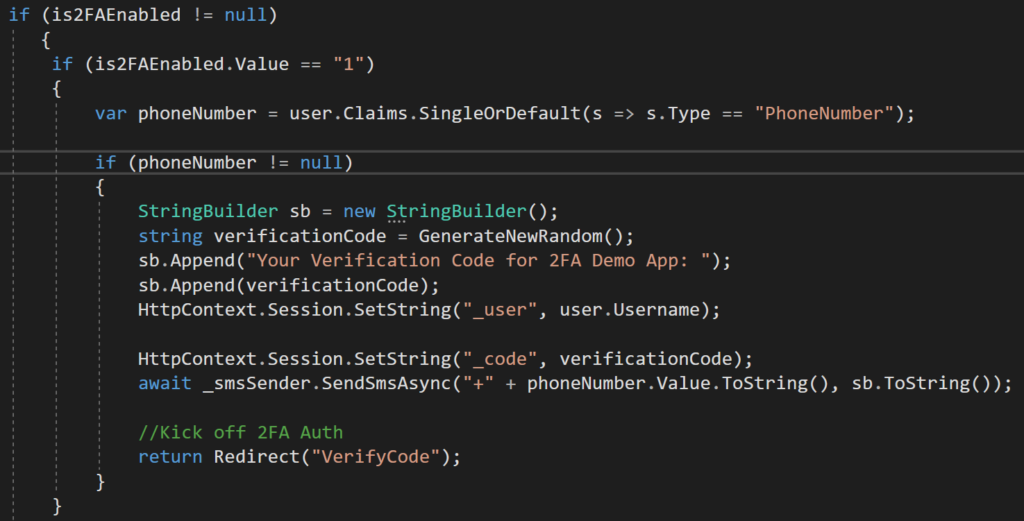The width and height of the screenshot is (1024, 521).
Task: Click the verificationCode variable declaration
Action: point(300,236)
